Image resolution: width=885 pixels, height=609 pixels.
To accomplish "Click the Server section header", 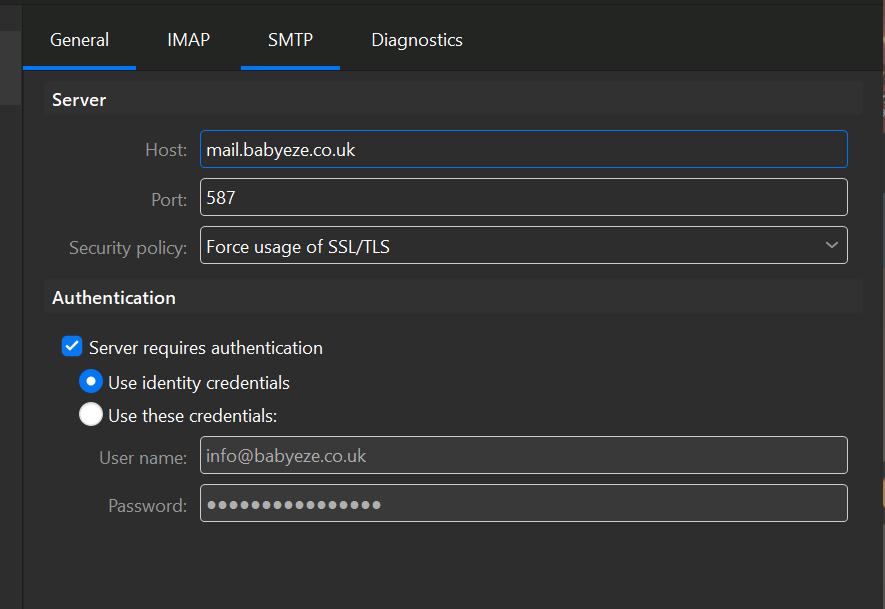I will click(x=79, y=100).
